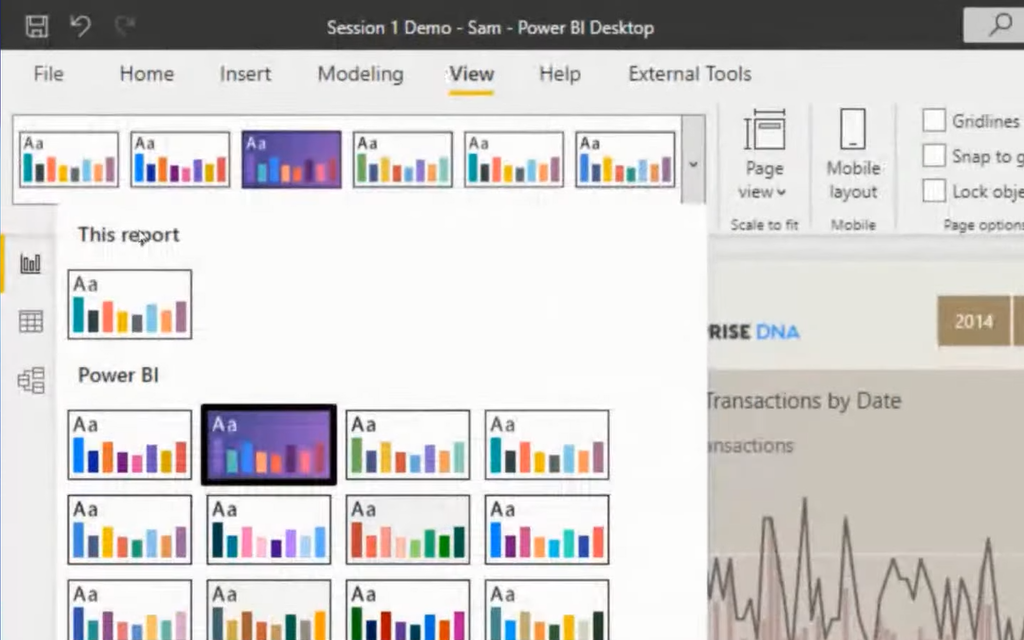Choose first Power BI theme in row one

tap(129, 445)
